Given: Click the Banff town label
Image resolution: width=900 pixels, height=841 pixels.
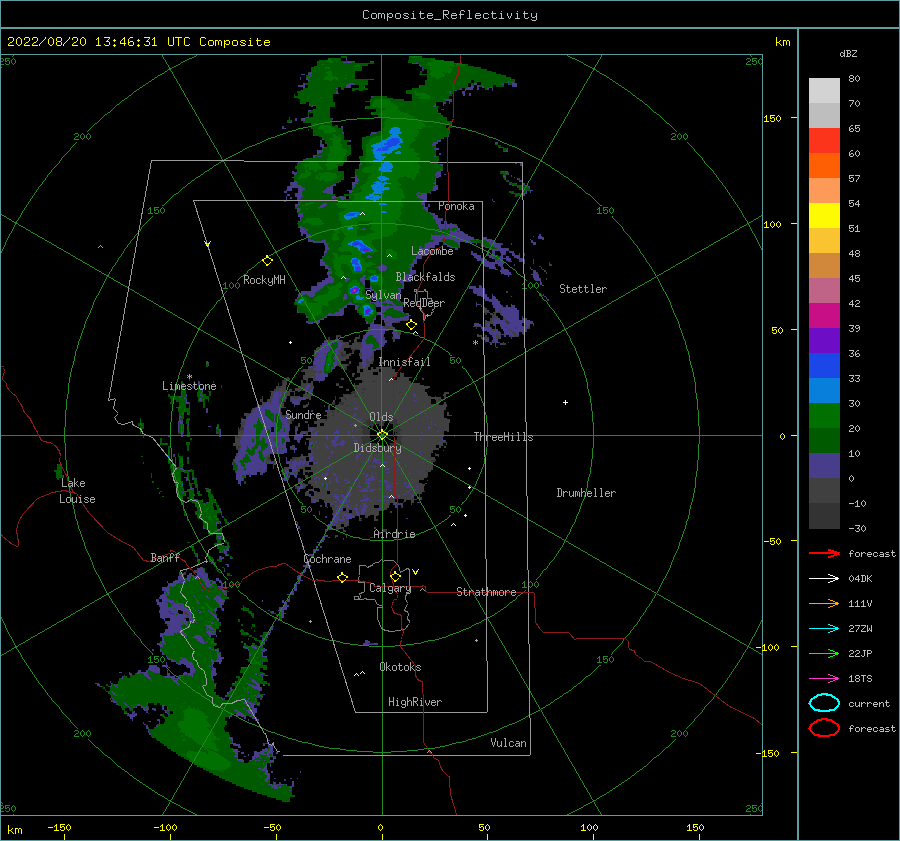Looking at the screenshot, I should pos(165,557).
